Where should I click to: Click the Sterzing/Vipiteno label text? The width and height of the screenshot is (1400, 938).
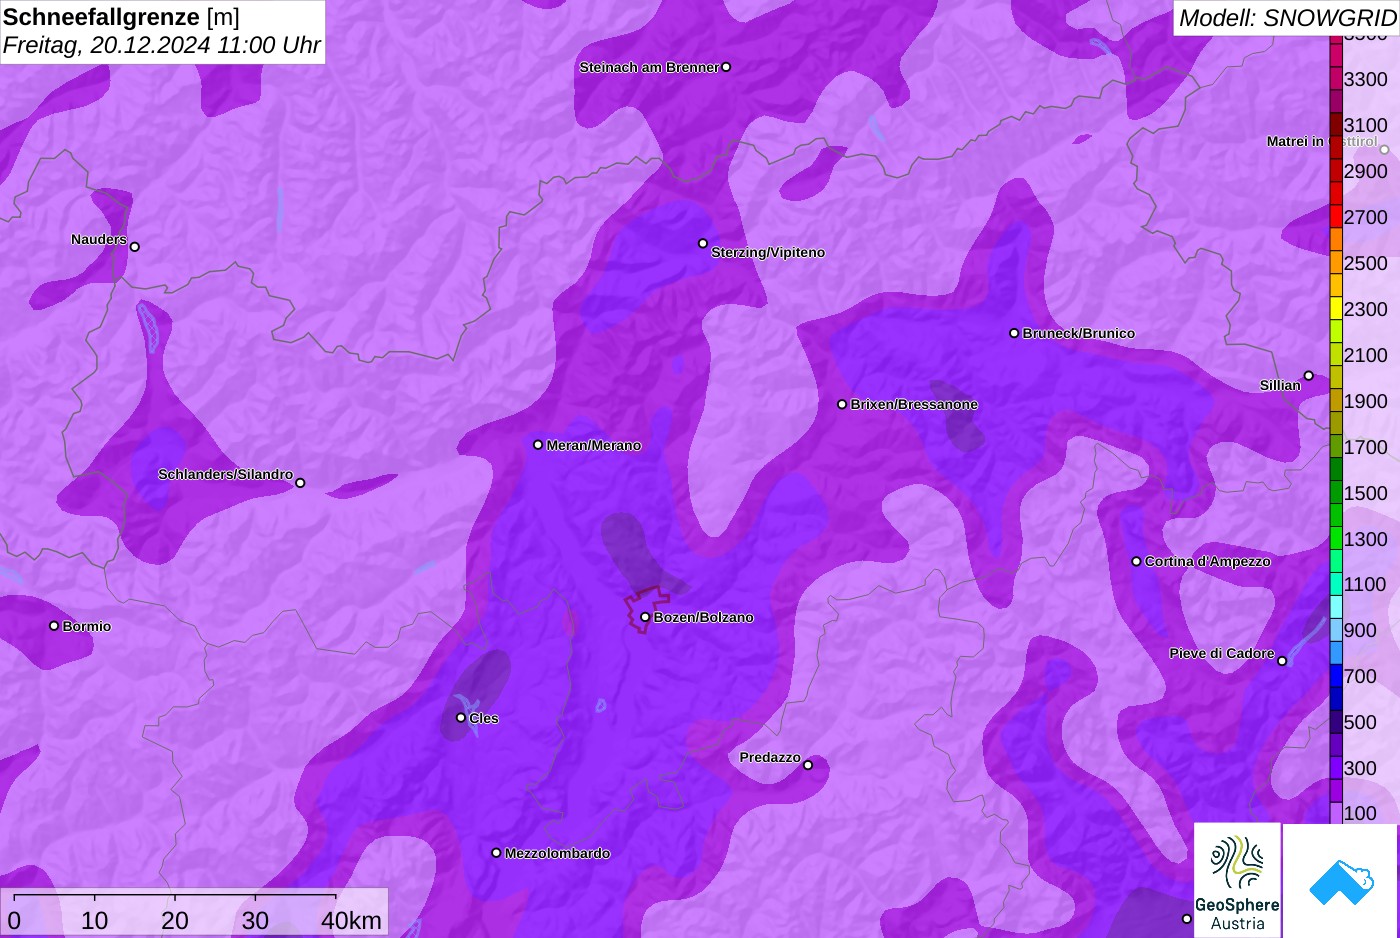(768, 252)
